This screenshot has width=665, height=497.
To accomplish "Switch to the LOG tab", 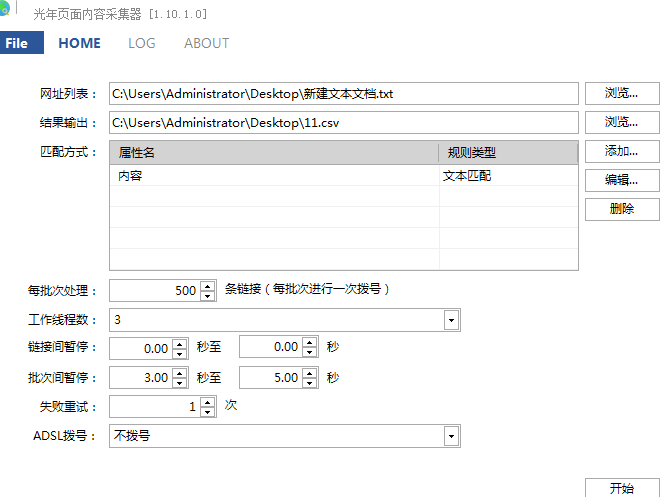I will click(x=142, y=43).
